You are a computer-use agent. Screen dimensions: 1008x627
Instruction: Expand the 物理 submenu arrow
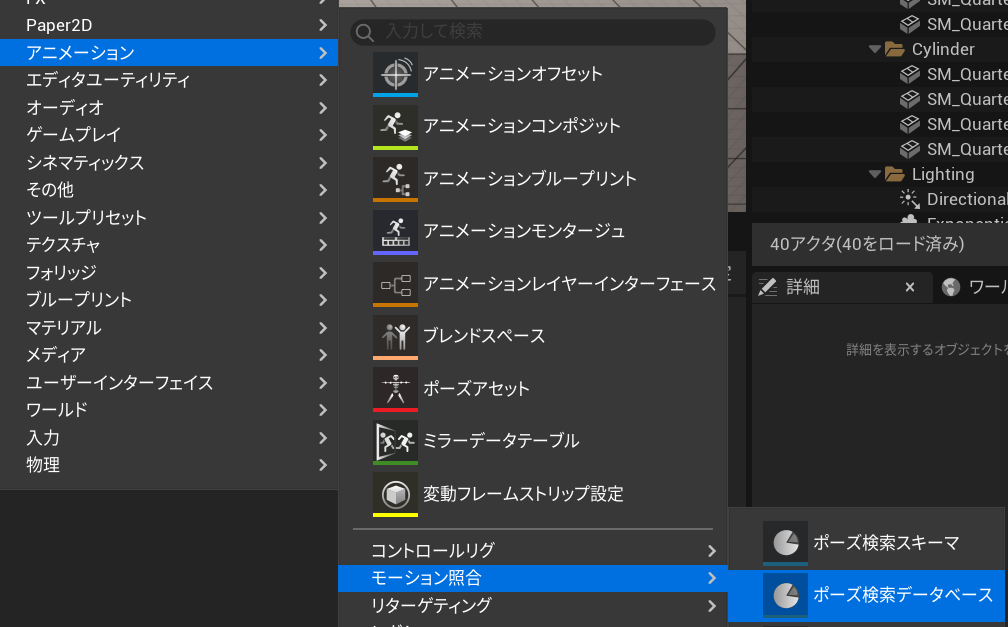pos(323,465)
